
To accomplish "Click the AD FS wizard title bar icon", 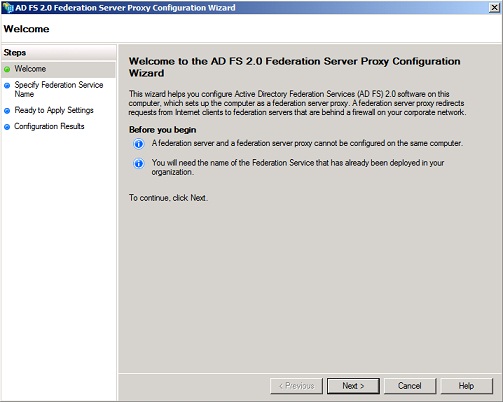I will click(8, 8).
